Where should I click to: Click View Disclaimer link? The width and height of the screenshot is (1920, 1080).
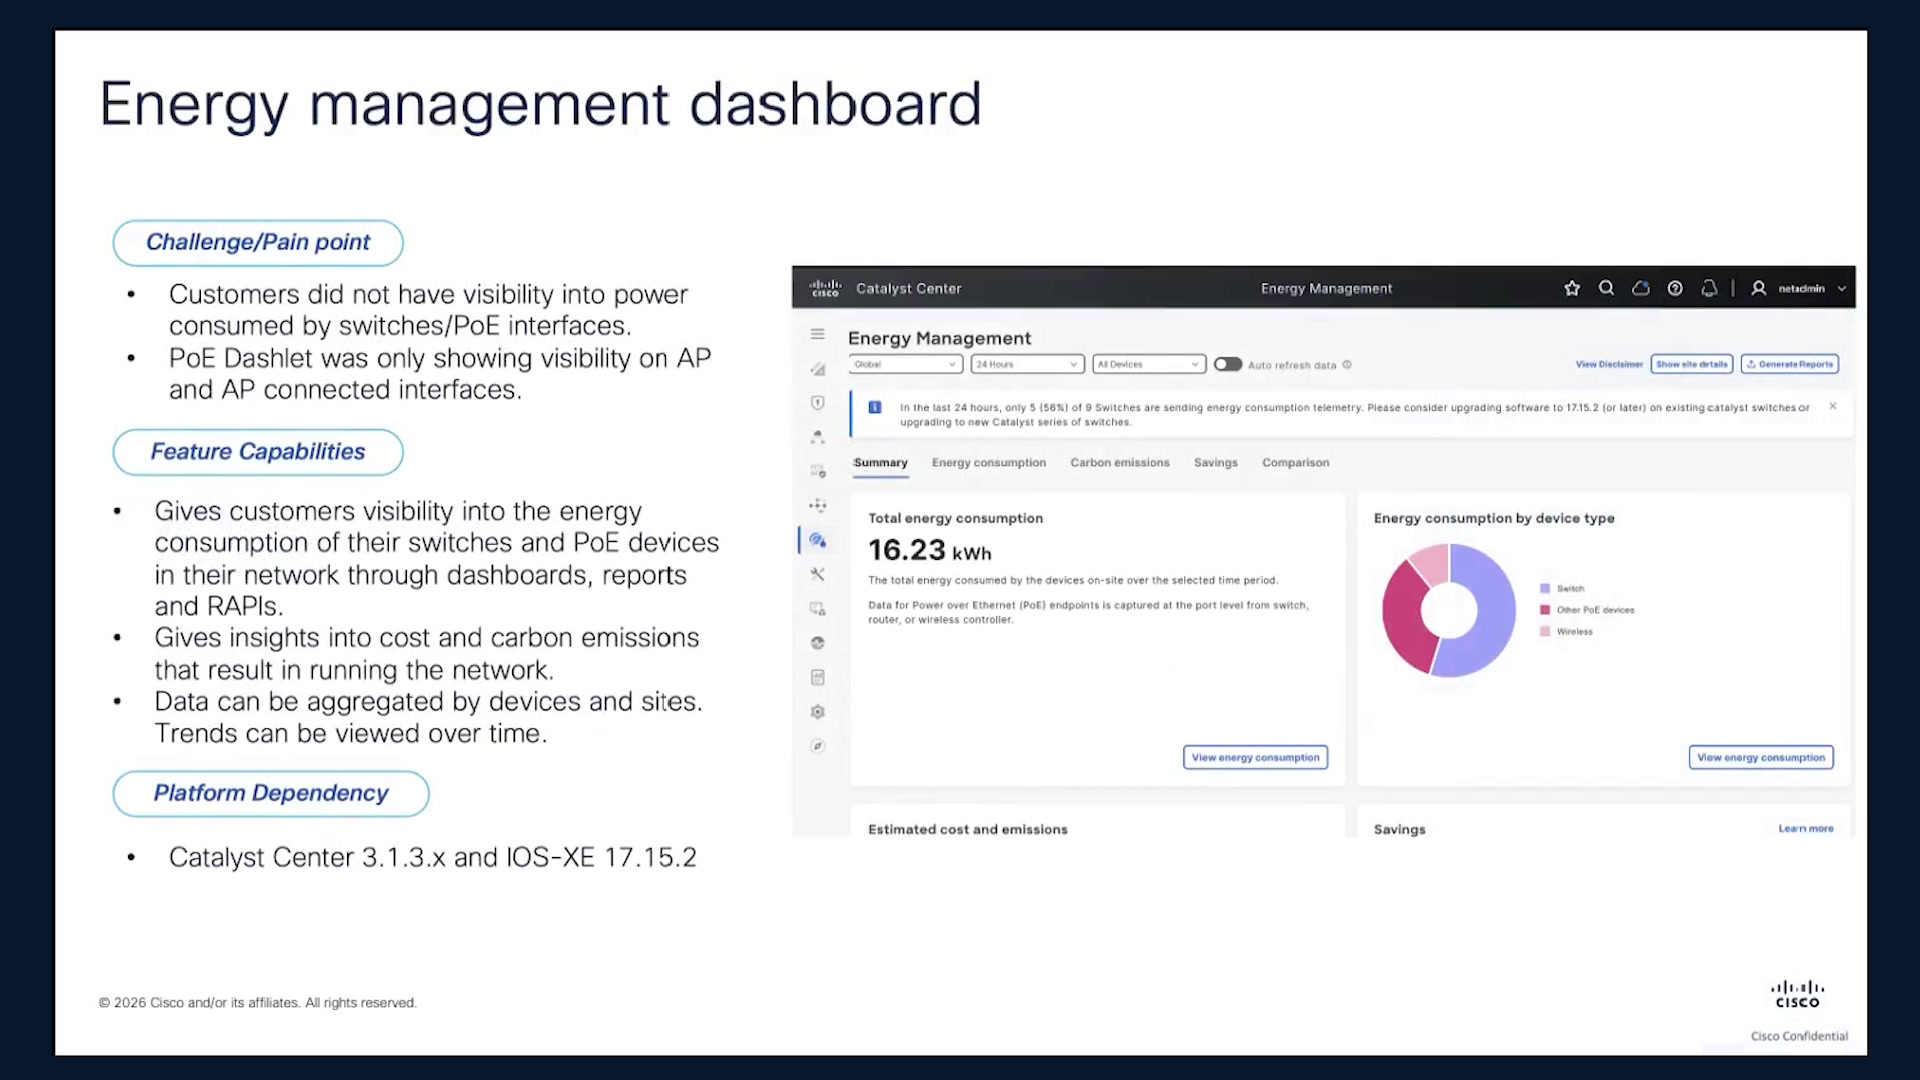1609,364
